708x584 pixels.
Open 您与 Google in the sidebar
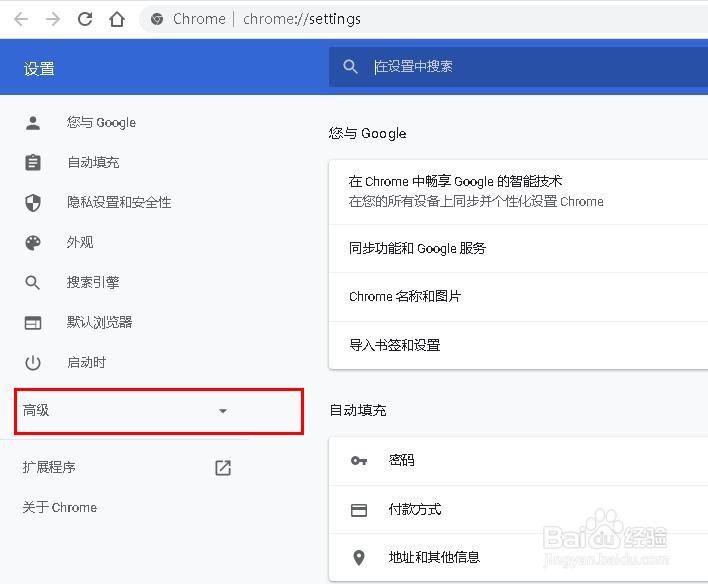101,122
